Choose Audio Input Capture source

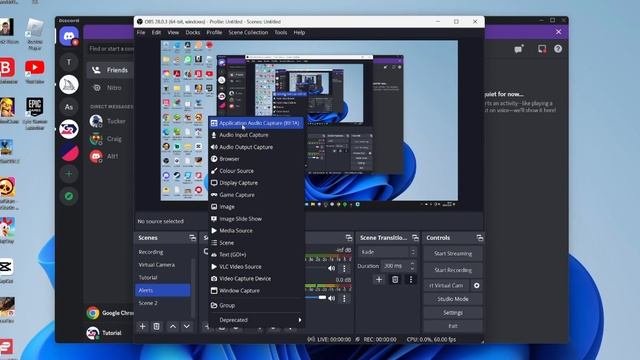pyautogui.click(x=256, y=135)
